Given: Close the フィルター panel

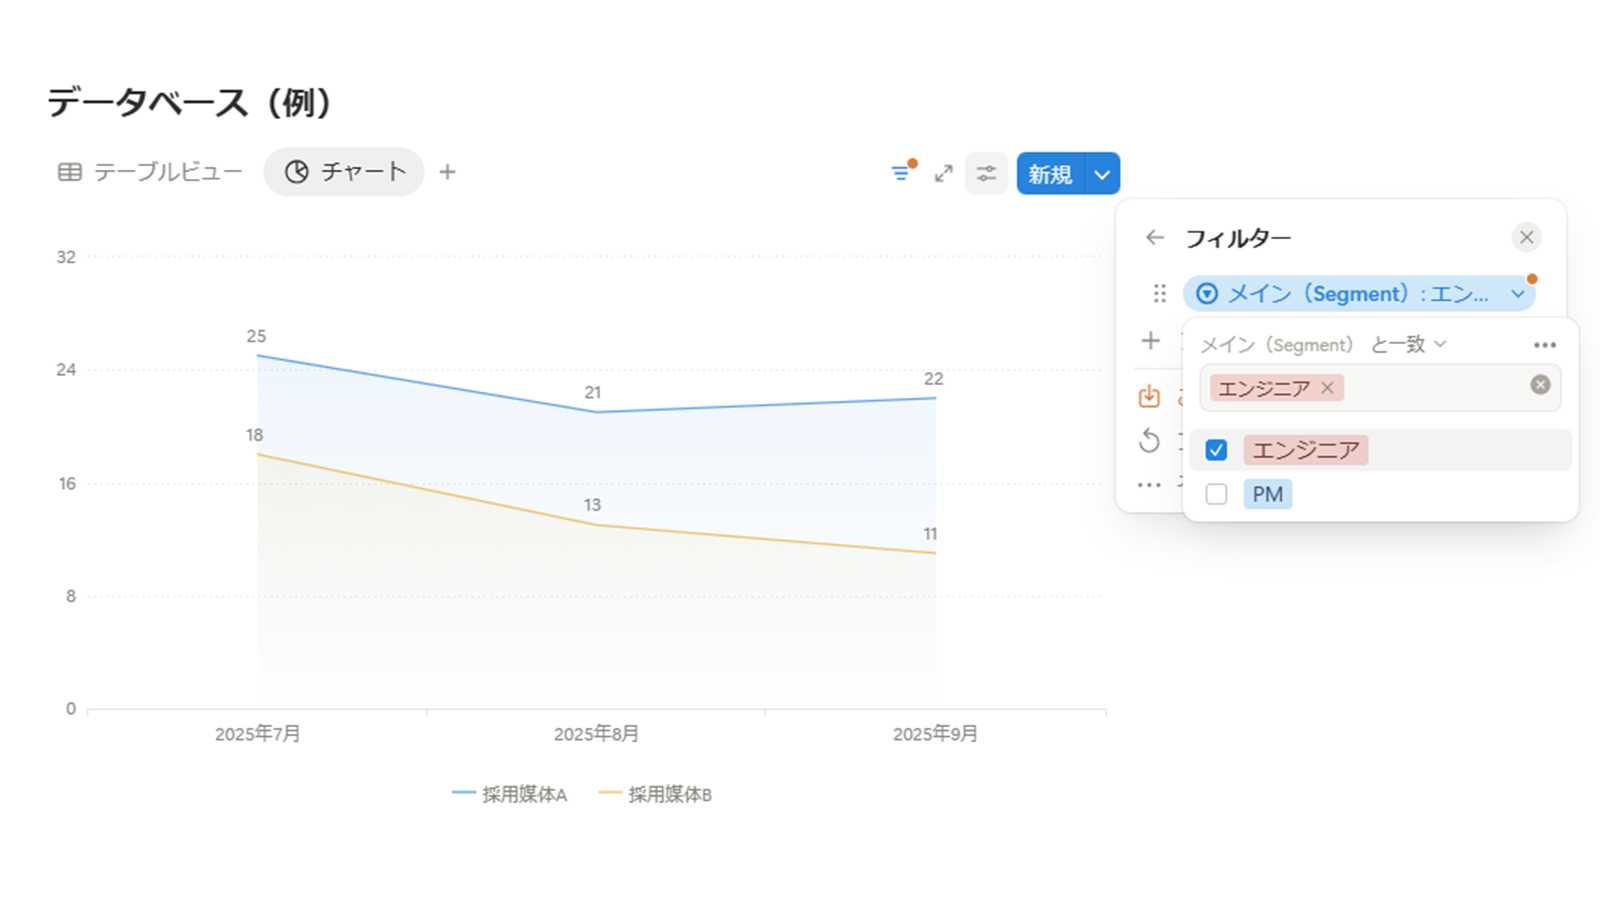Looking at the screenshot, I should coord(1526,238).
